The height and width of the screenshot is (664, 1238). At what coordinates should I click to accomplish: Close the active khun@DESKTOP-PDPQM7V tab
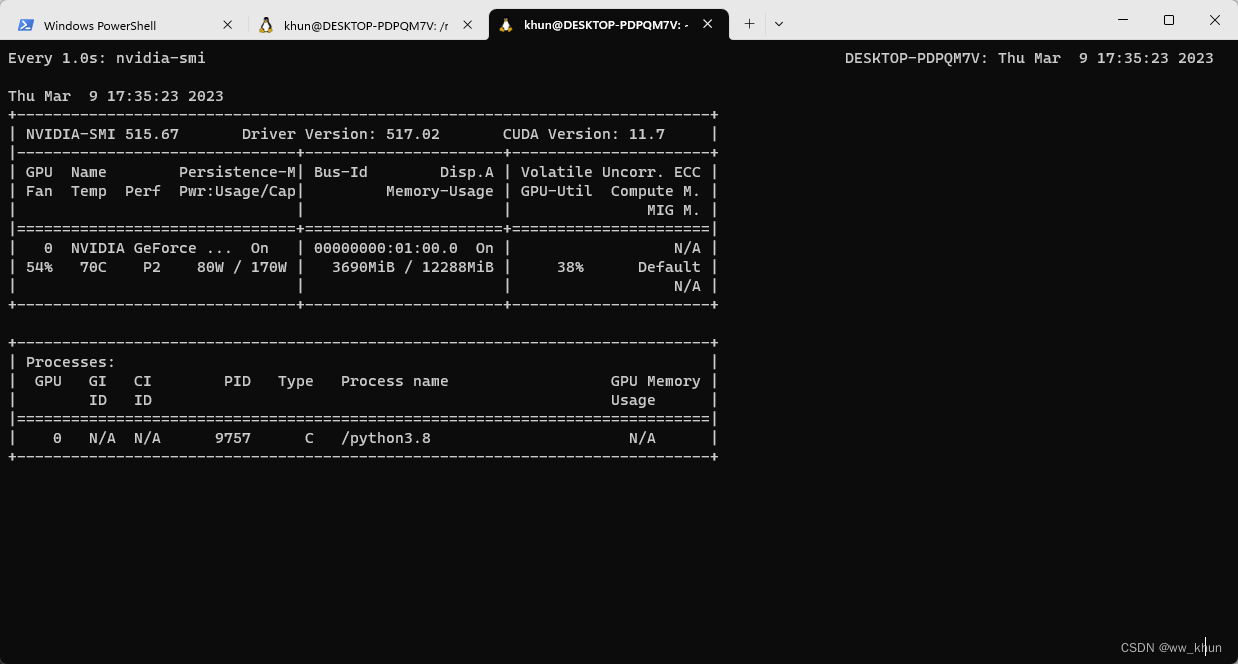[708, 24]
